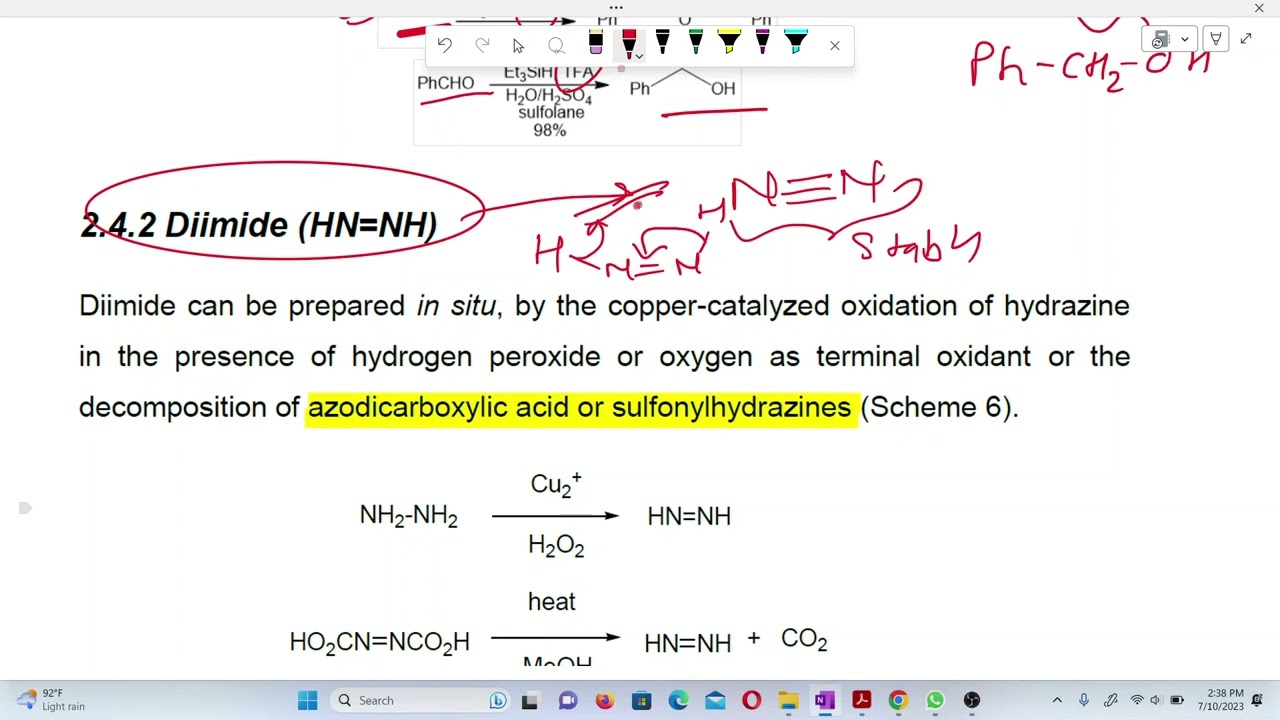Screen dimensions: 1280x720
Task: Open Firefox from taskbar
Action: click(604, 700)
